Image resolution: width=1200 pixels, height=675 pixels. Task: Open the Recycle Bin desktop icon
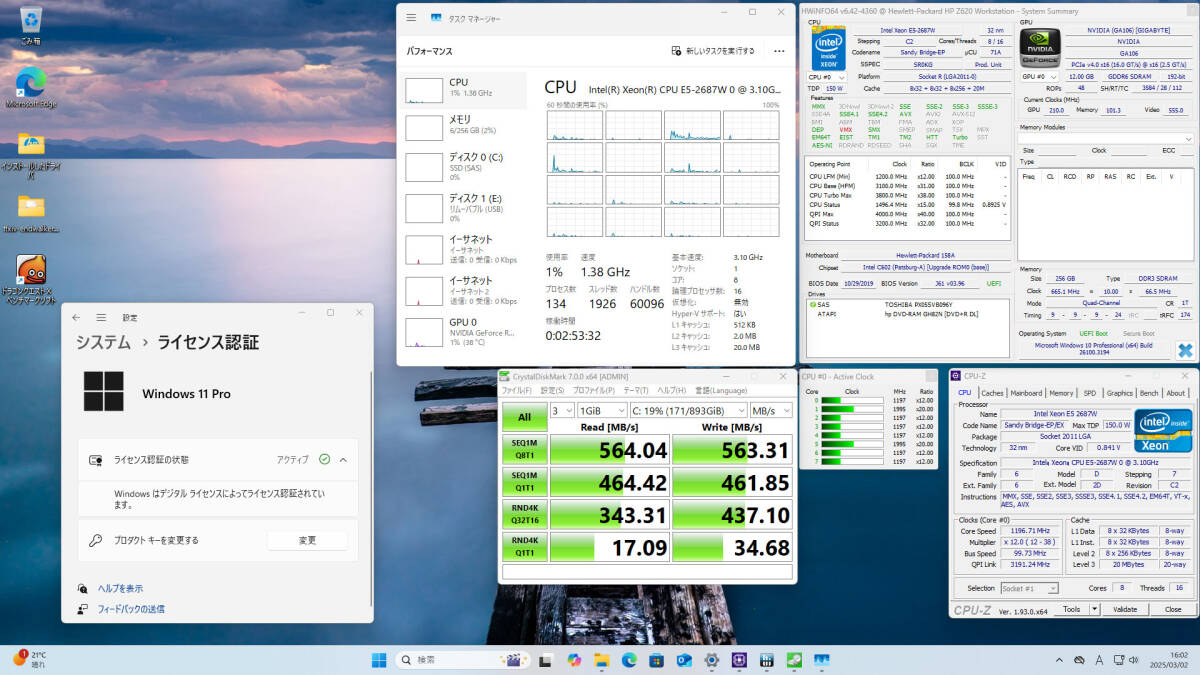(x=30, y=24)
